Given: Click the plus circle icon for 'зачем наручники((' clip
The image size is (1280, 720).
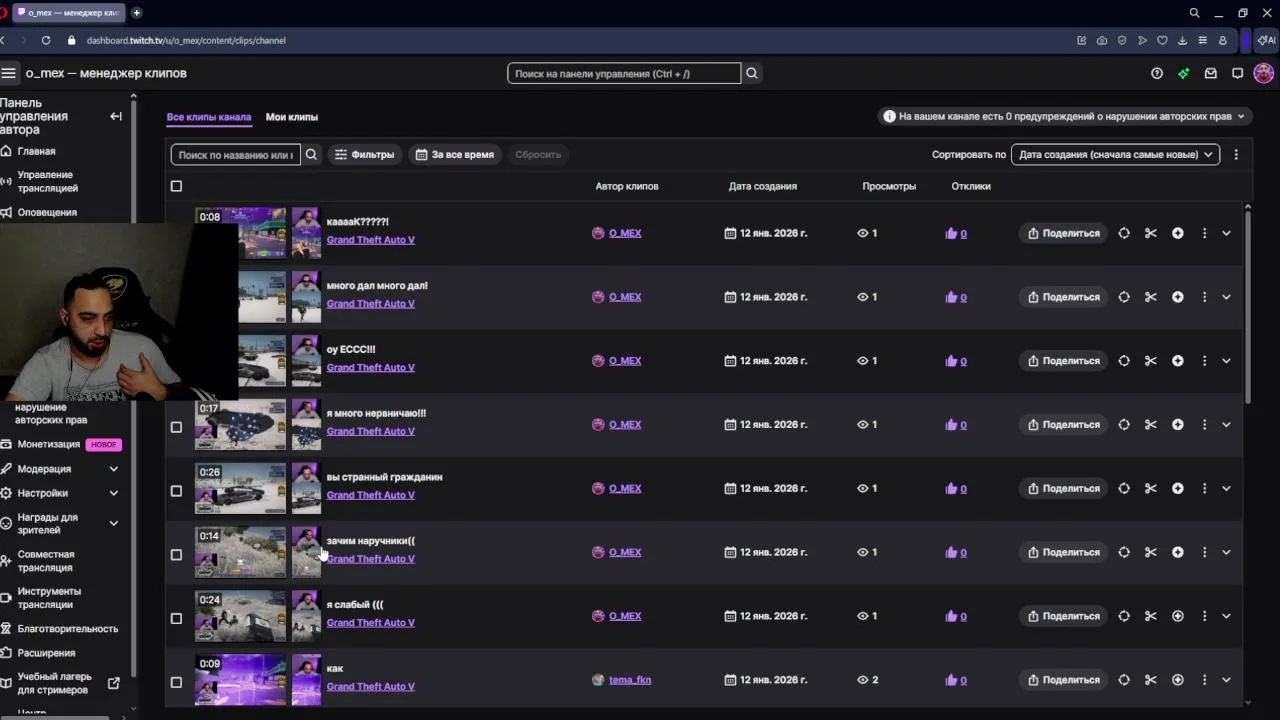Looking at the screenshot, I should tap(1178, 552).
